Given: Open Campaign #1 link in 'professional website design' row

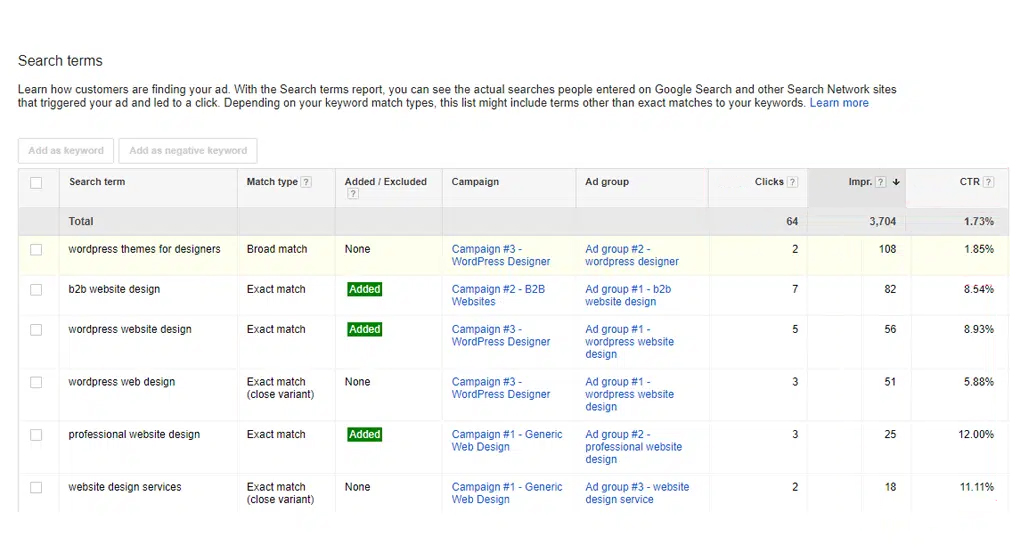Looking at the screenshot, I should click(x=507, y=440).
